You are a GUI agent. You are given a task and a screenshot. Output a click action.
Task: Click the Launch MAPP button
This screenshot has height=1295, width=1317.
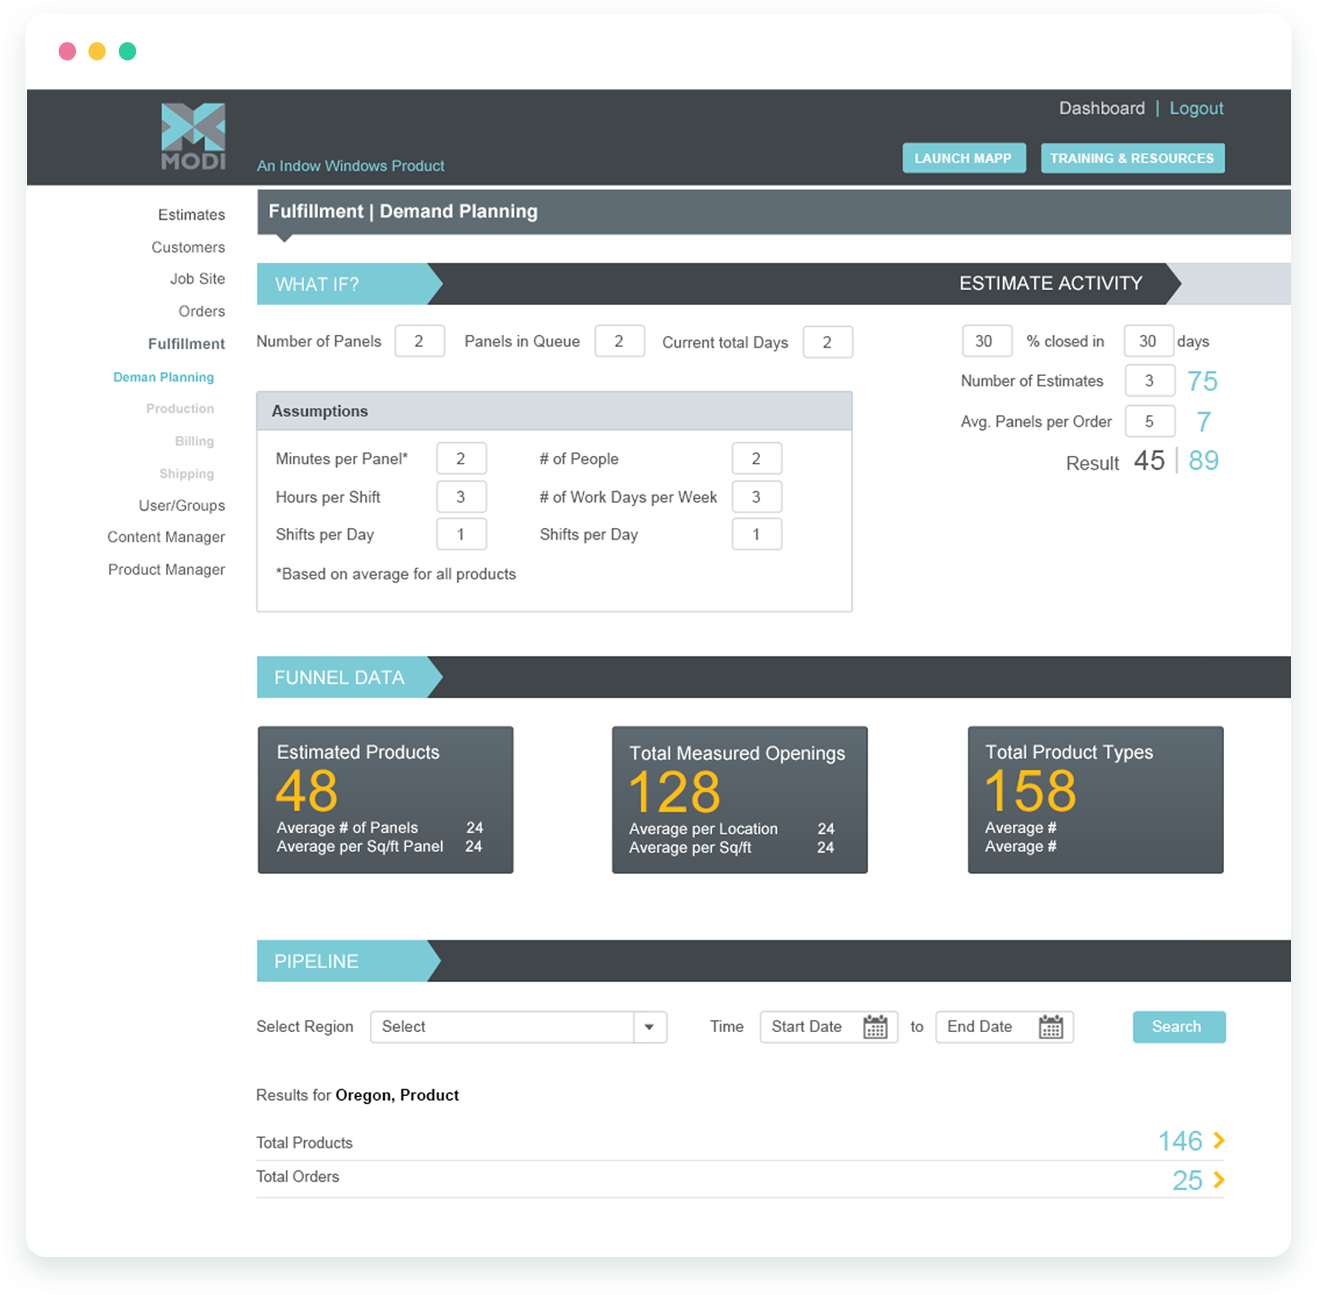pyautogui.click(x=963, y=158)
